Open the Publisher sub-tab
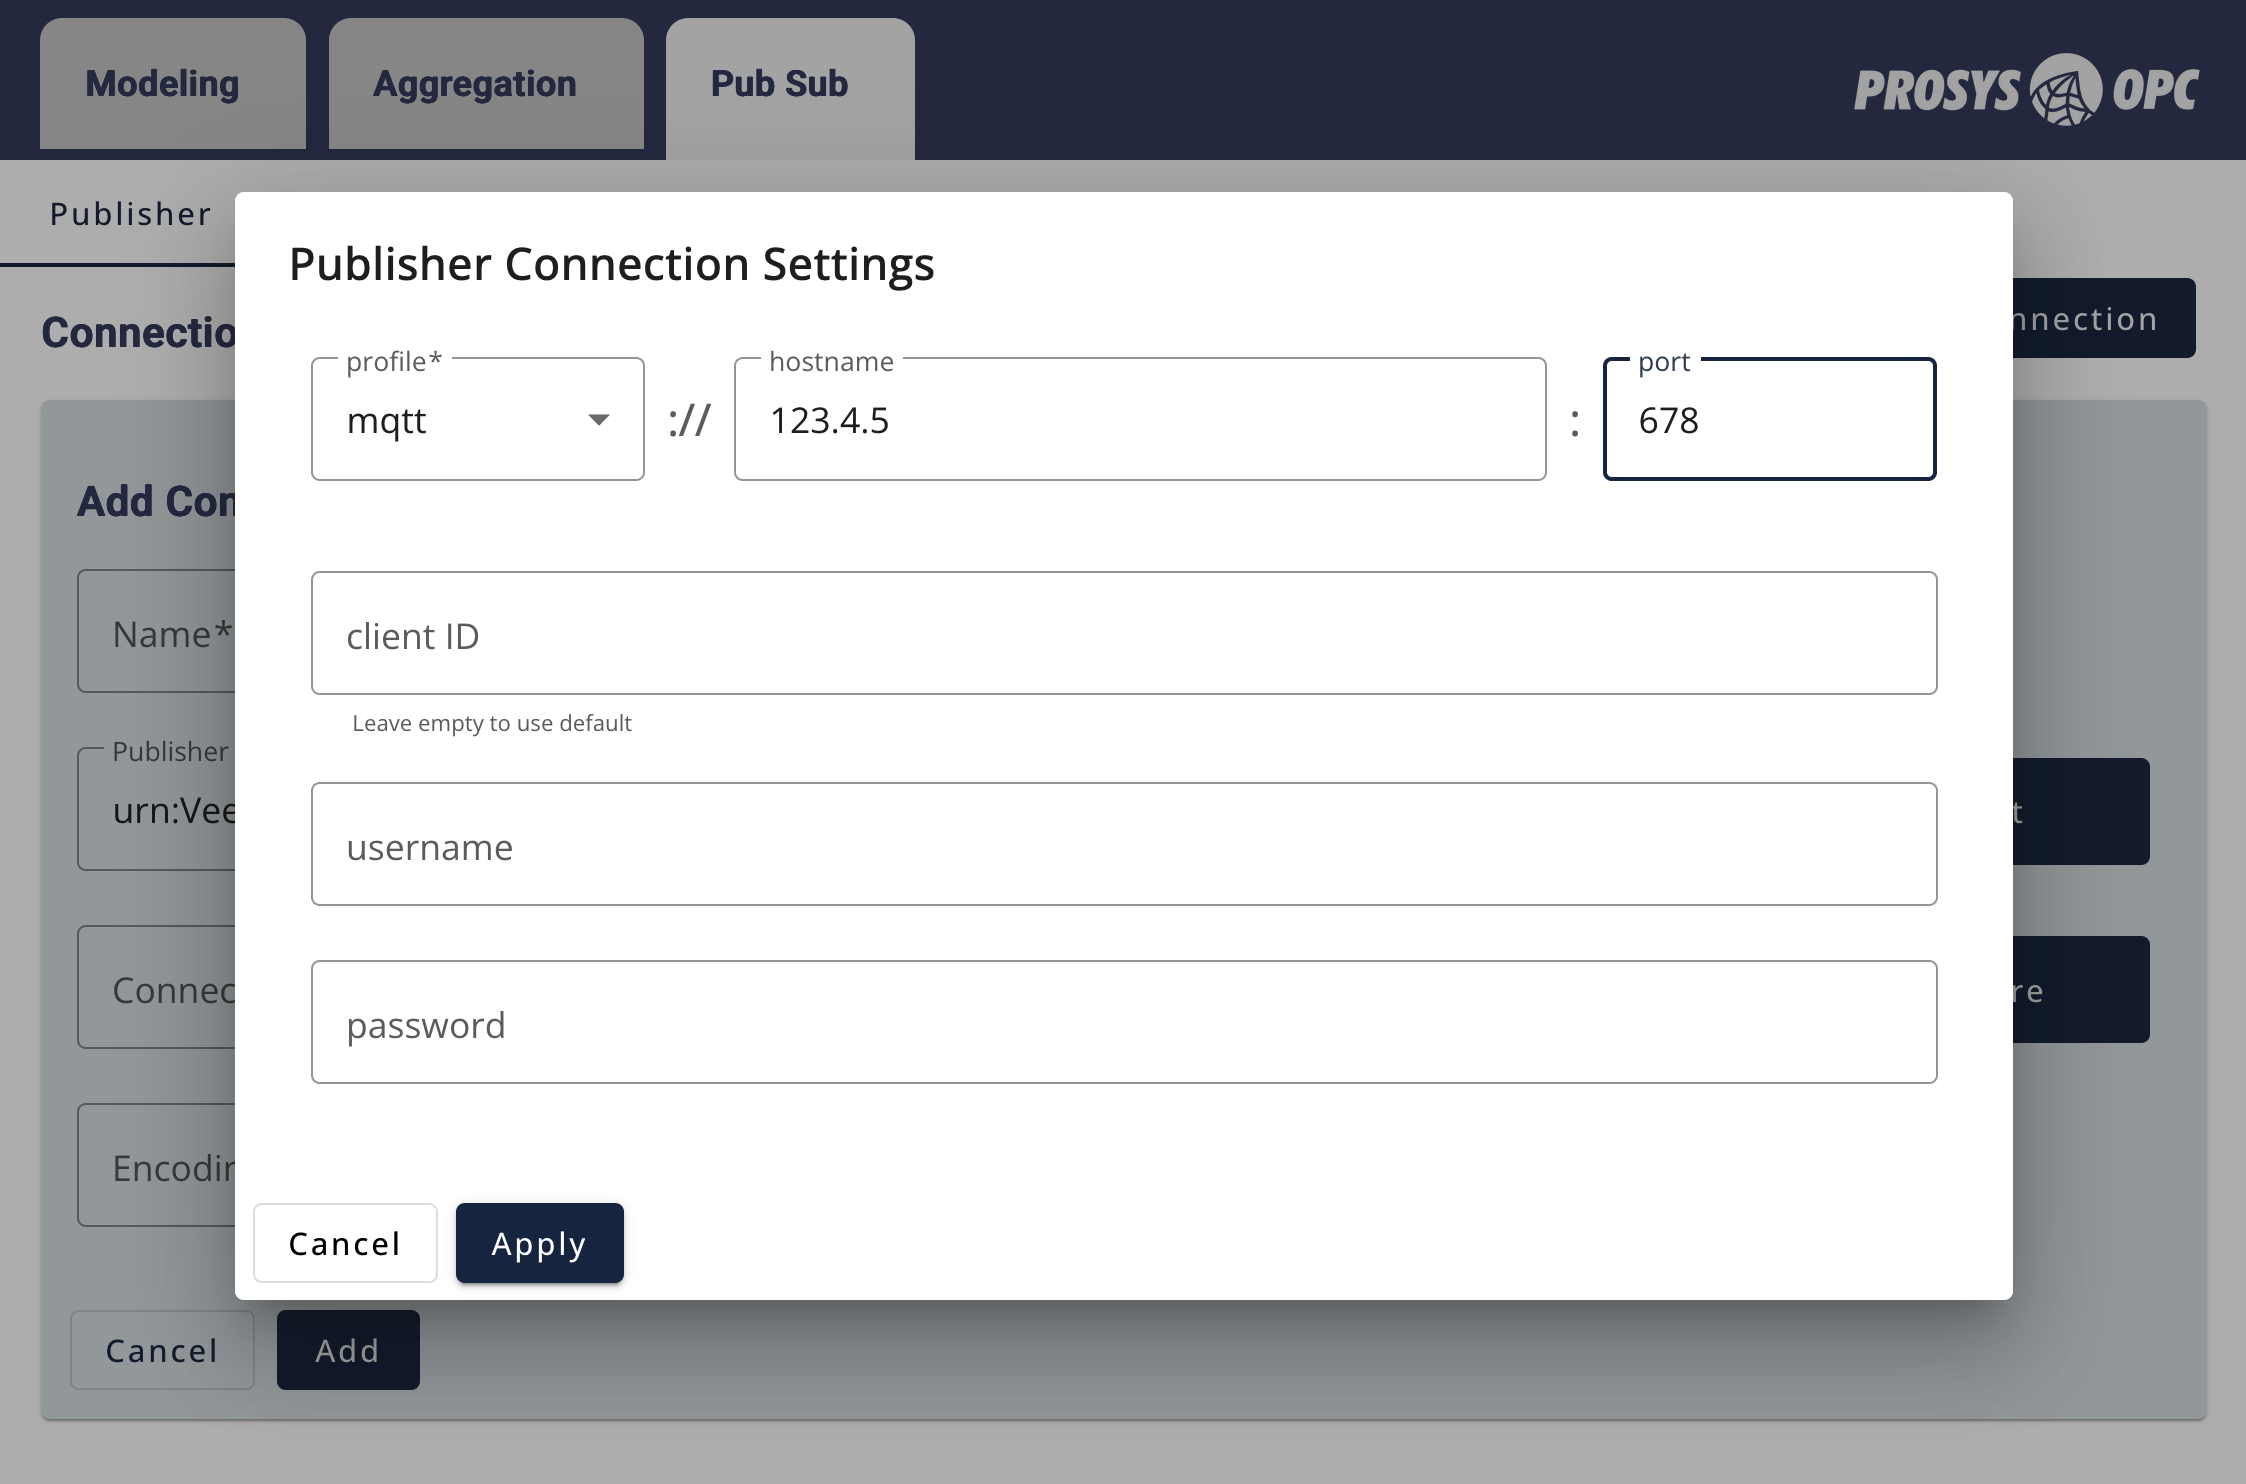Screen dimensions: 2246x1484 tap(130, 214)
